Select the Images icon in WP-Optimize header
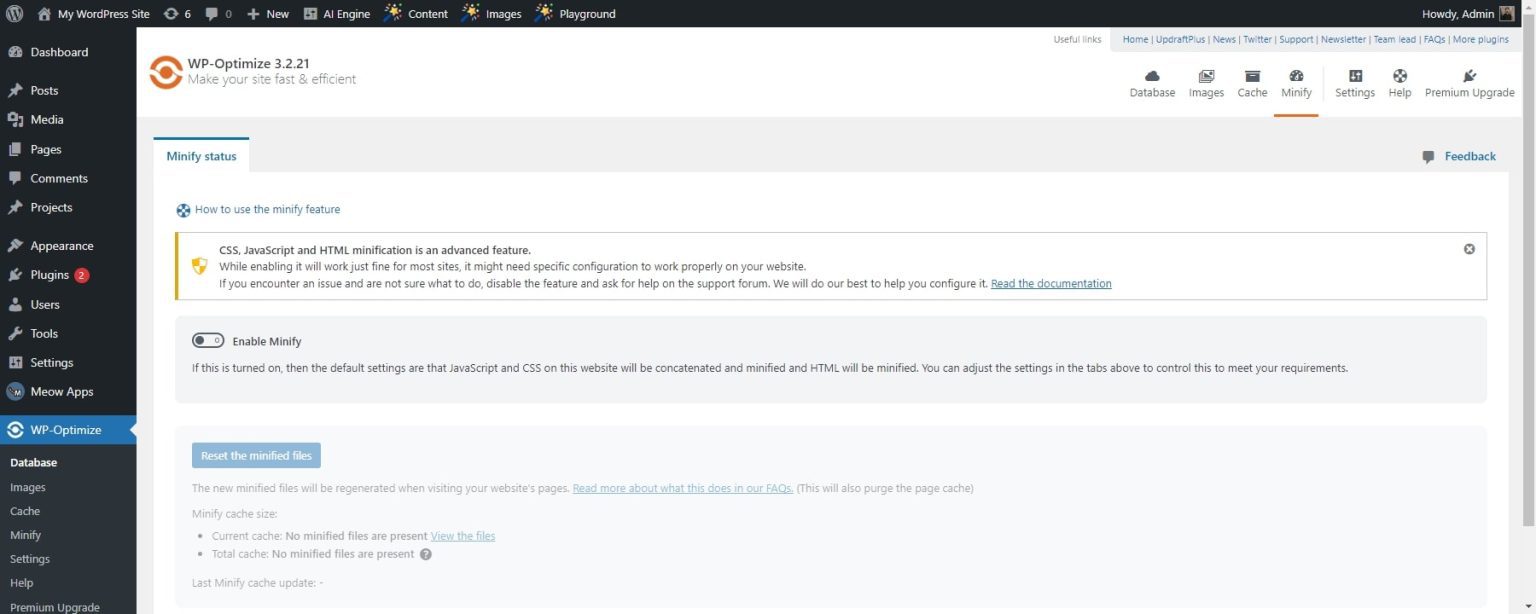This screenshot has width=1536, height=614. (1205, 80)
